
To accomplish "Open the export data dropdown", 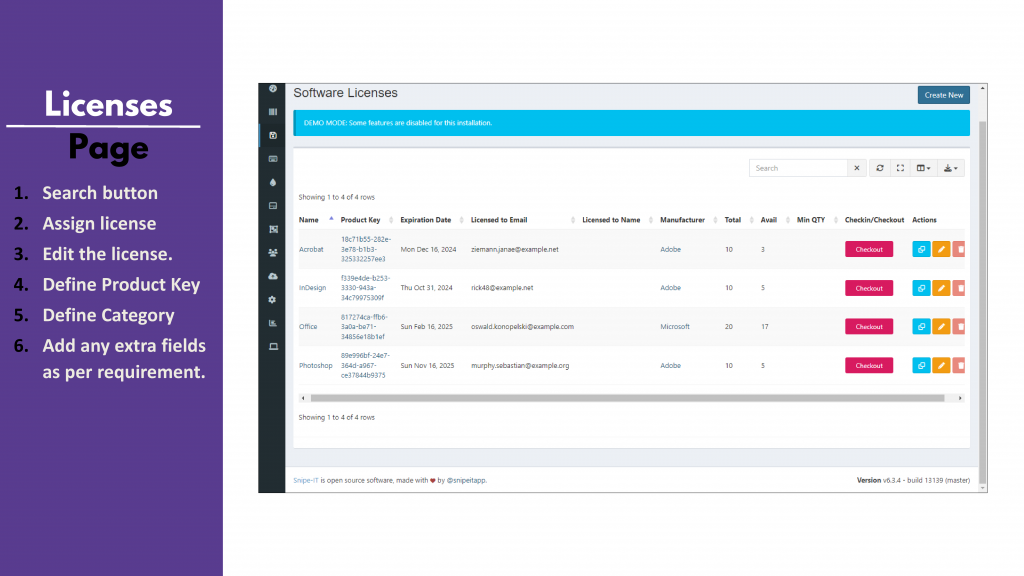I will [952, 168].
